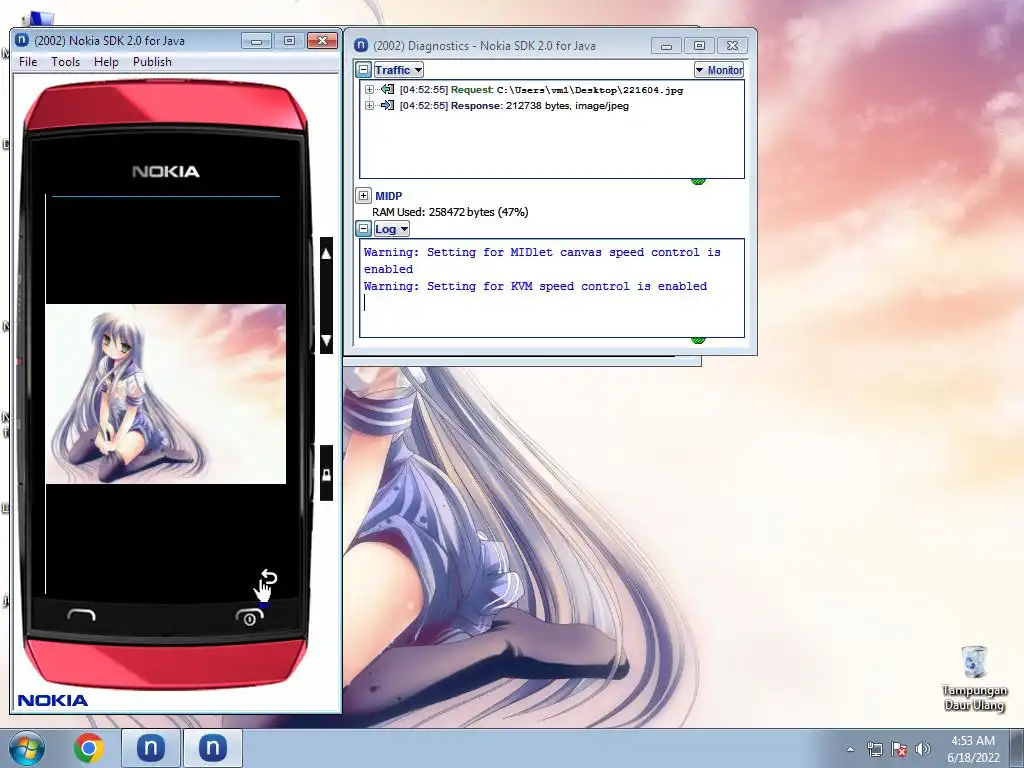This screenshot has height=768, width=1024.
Task: Click the Diagnostics window title bar icon
Action: (360, 45)
